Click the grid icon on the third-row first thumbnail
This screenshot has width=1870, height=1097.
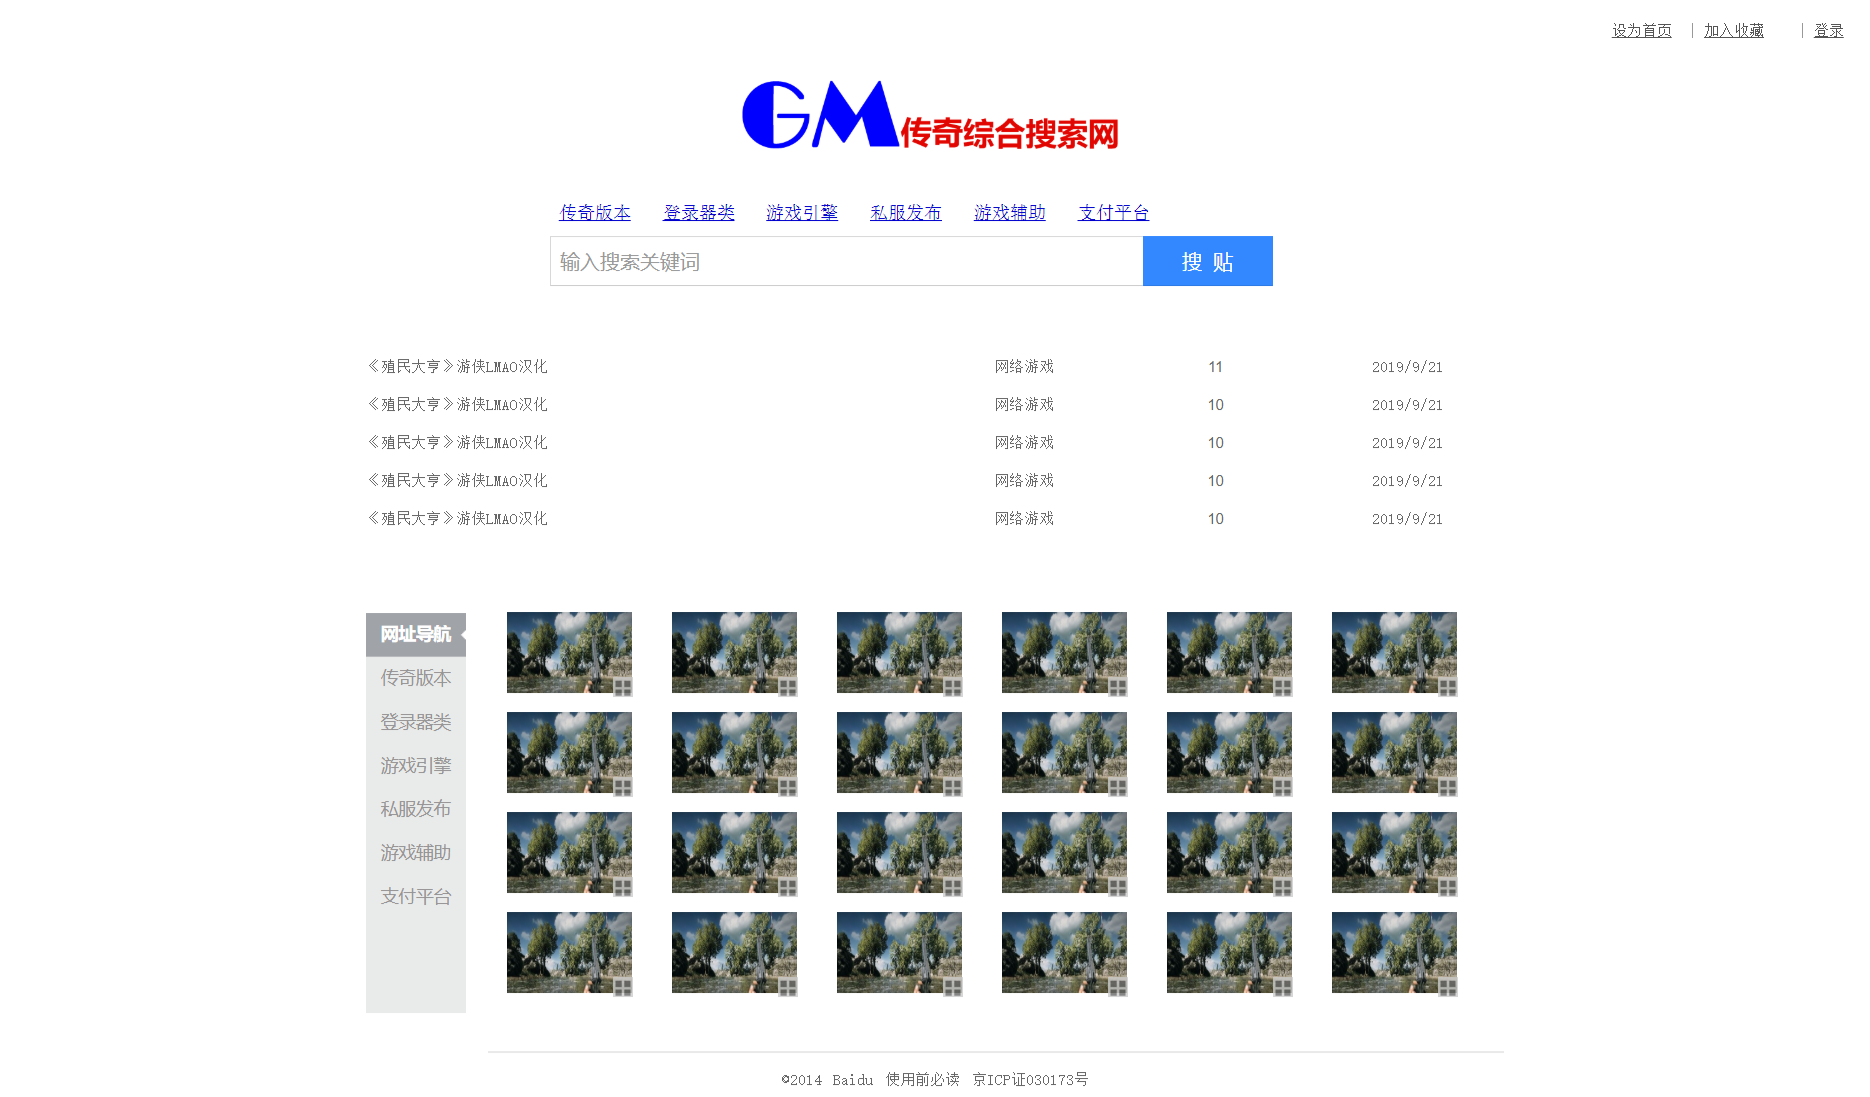[622, 887]
